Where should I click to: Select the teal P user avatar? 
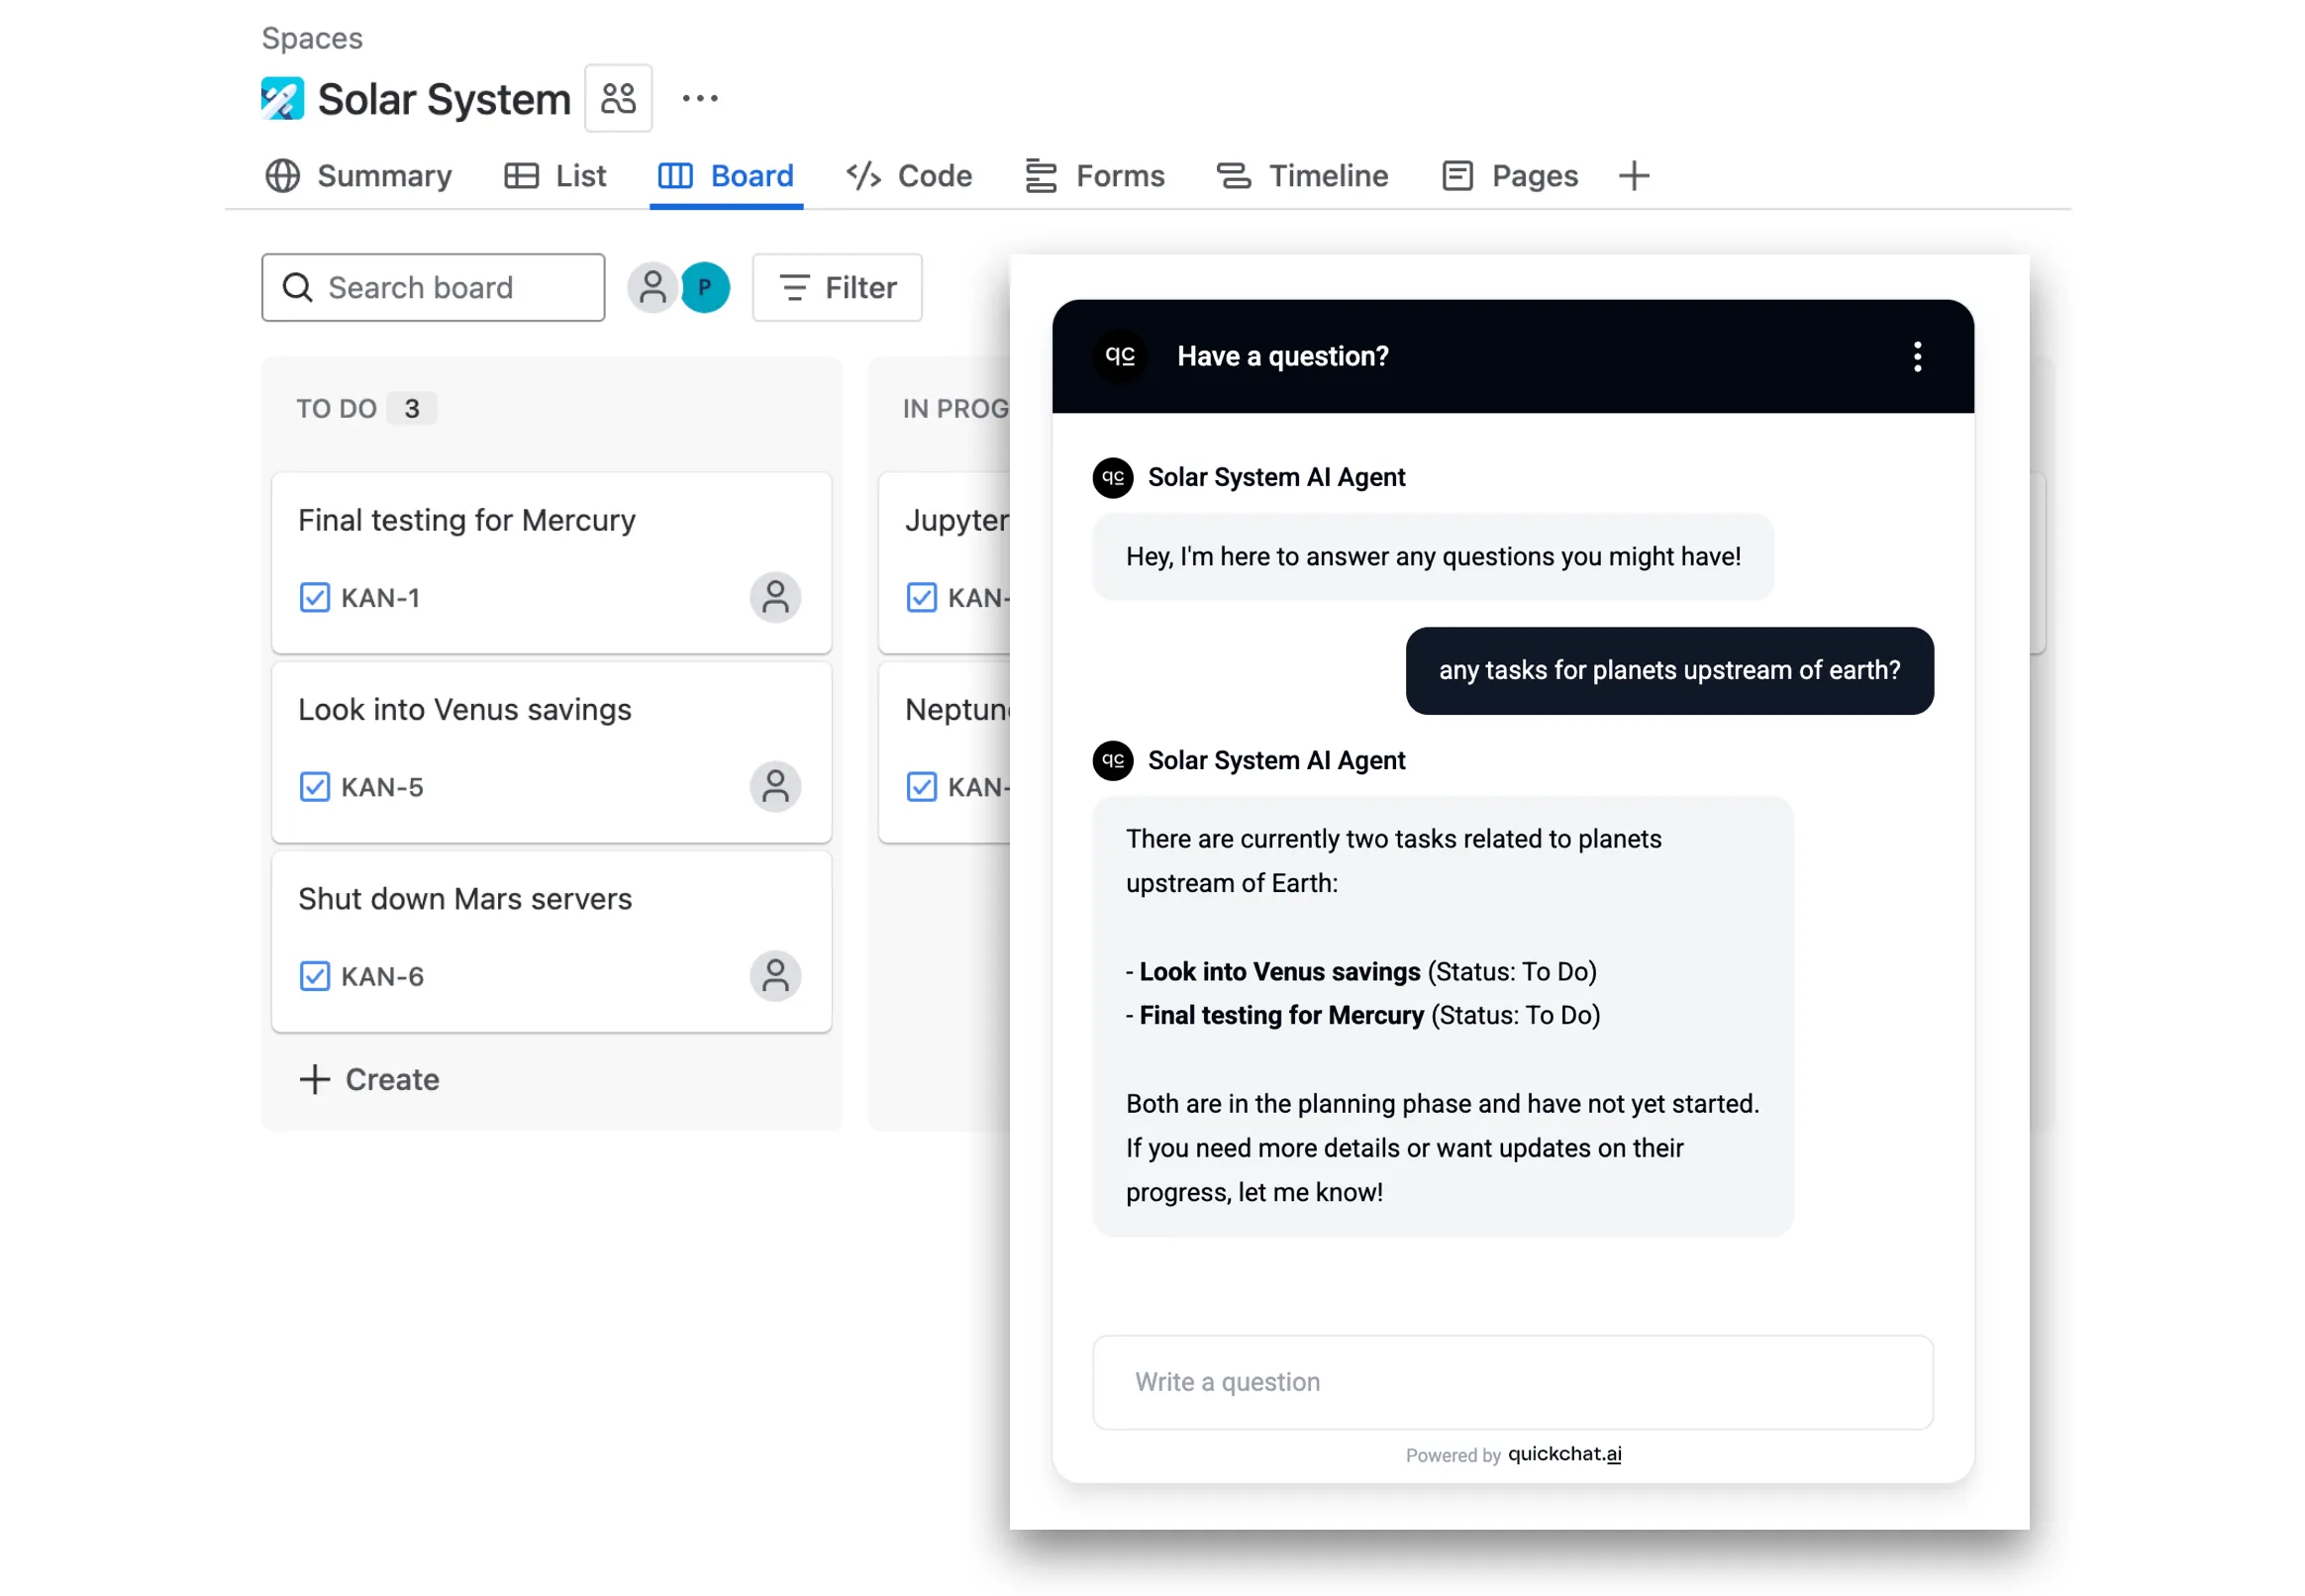[x=705, y=288]
